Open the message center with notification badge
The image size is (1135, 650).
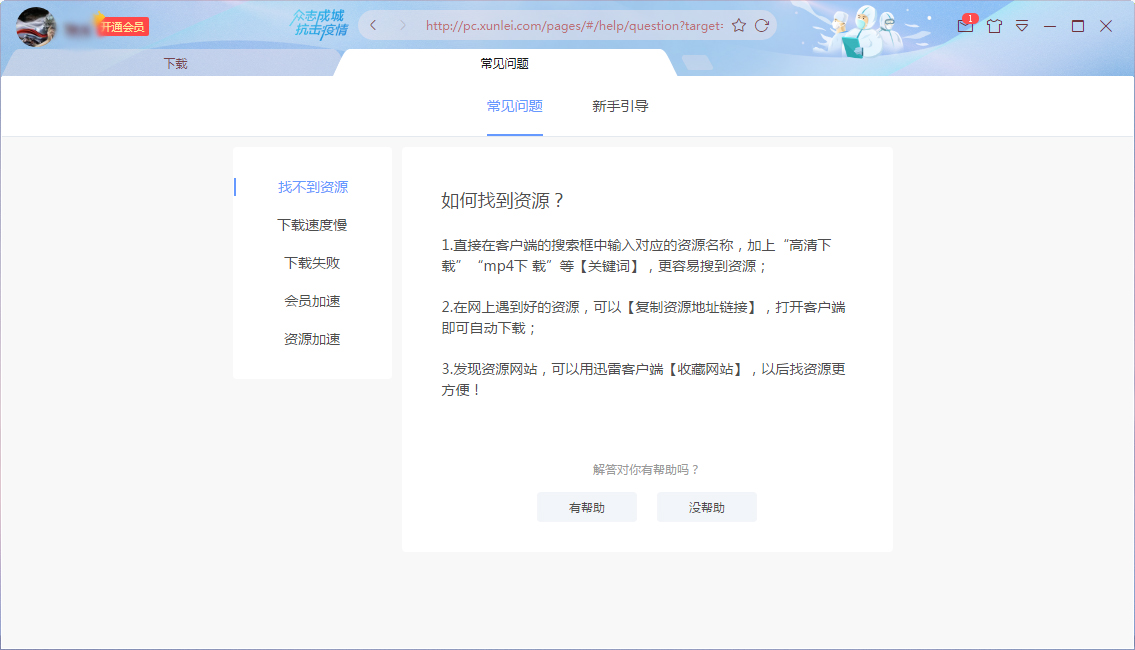(x=965, y=25)
